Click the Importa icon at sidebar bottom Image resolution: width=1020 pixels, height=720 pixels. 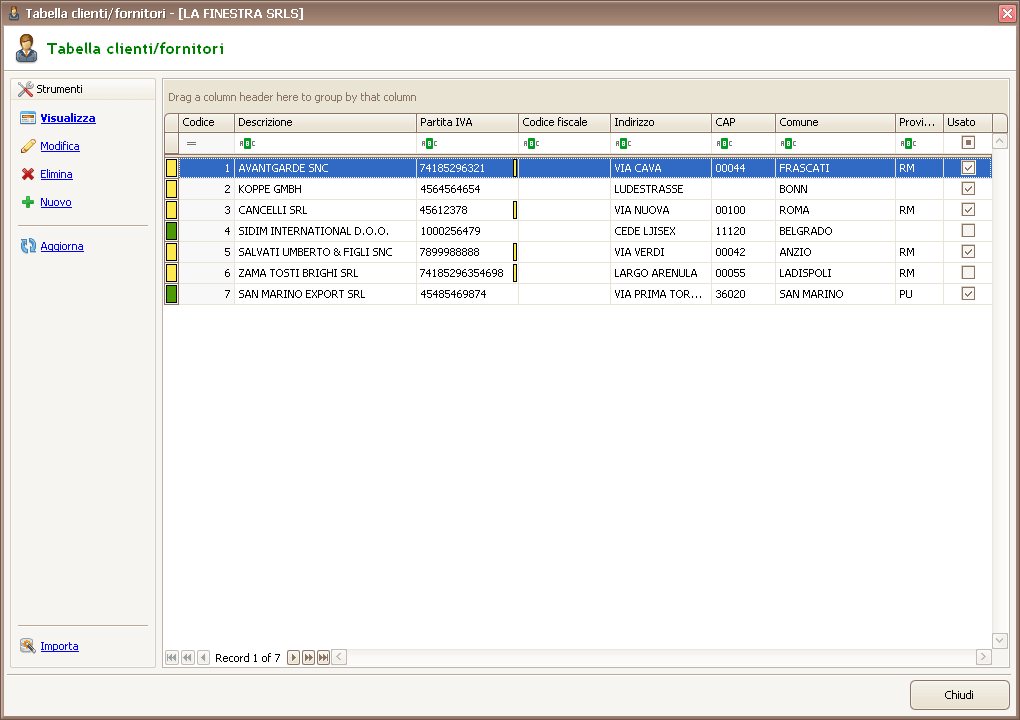(x=28, y=646)
